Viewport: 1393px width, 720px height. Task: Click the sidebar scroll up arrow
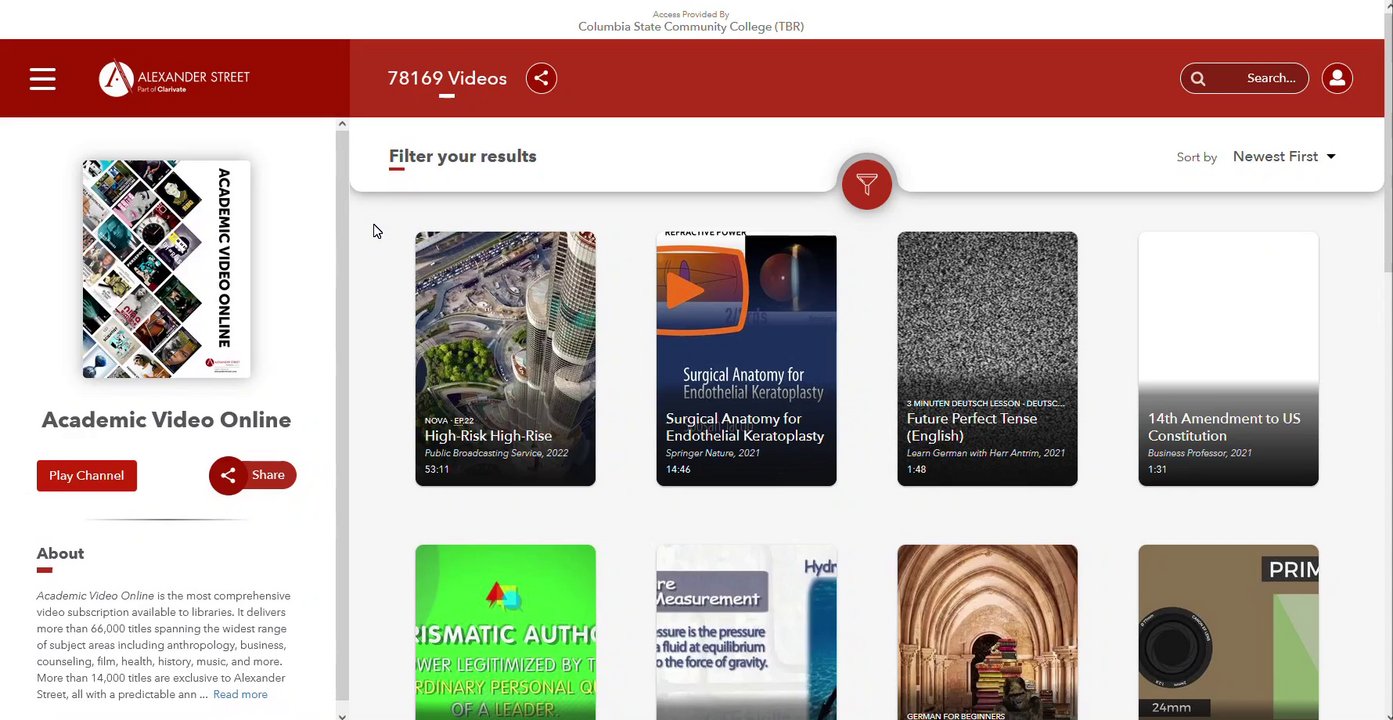pyautogui.click(x=342, y=124)
